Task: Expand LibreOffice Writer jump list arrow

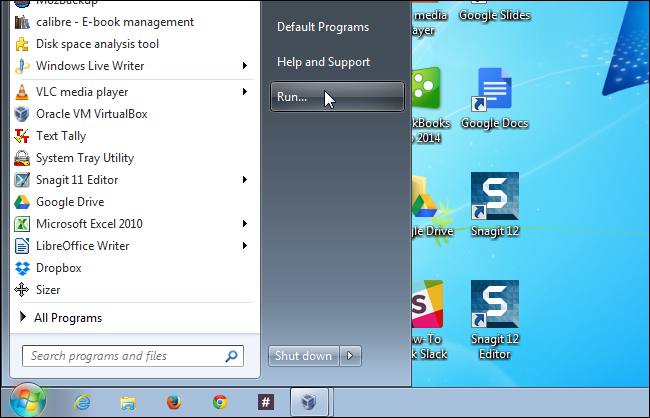Action: pyautogui.click(x=245, y=245)
